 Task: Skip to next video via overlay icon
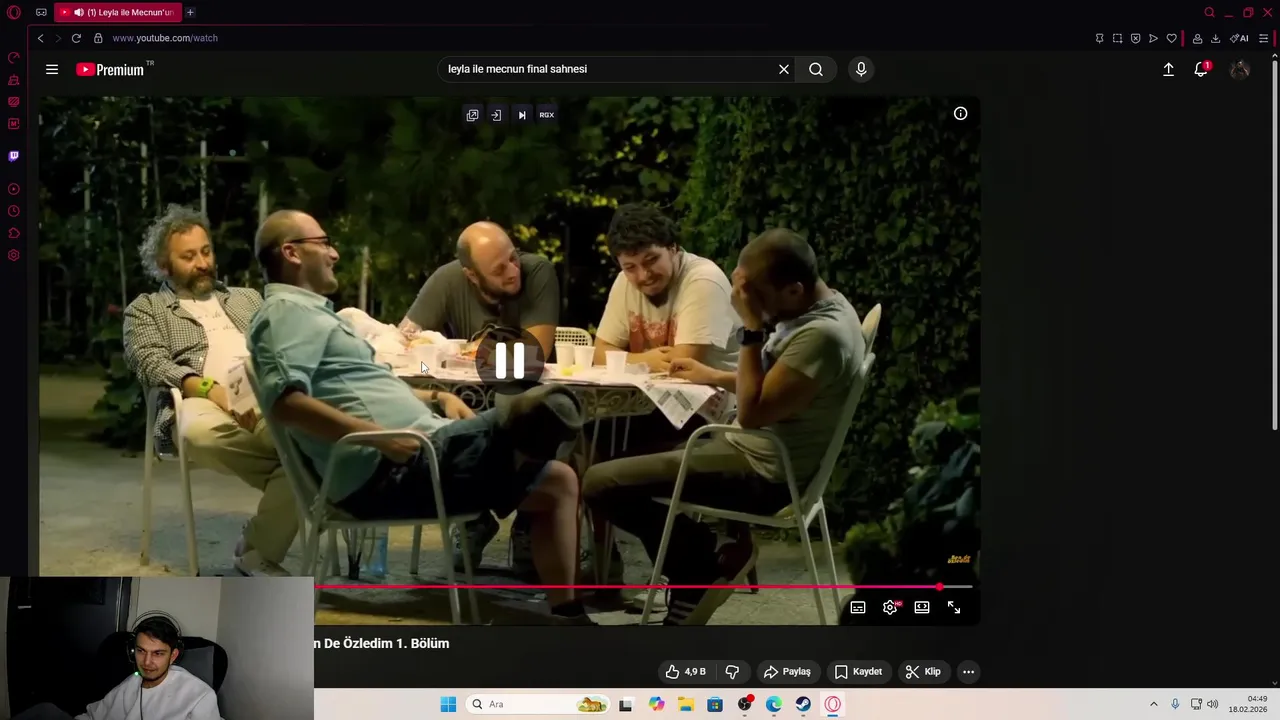pyautogui.click(x=521, y=115)
